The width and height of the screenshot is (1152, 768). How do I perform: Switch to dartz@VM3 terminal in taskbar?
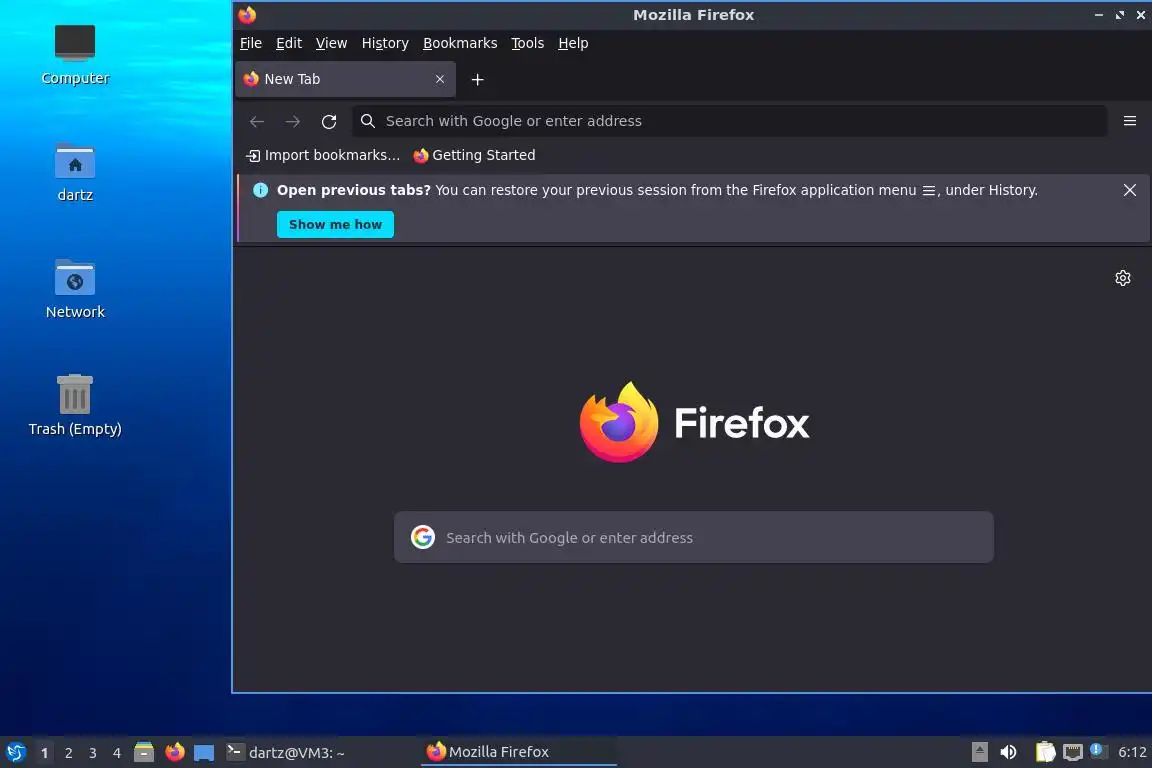(x=285, y=753)
